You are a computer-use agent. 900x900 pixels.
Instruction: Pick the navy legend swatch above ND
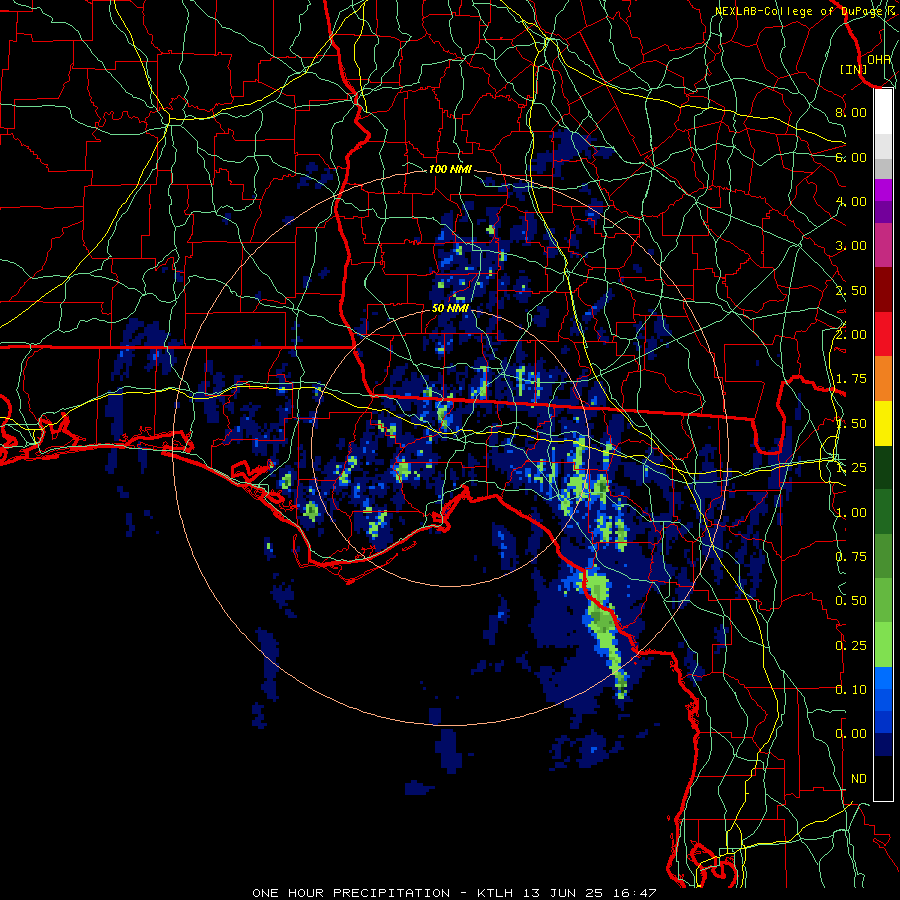coord(883,745)
